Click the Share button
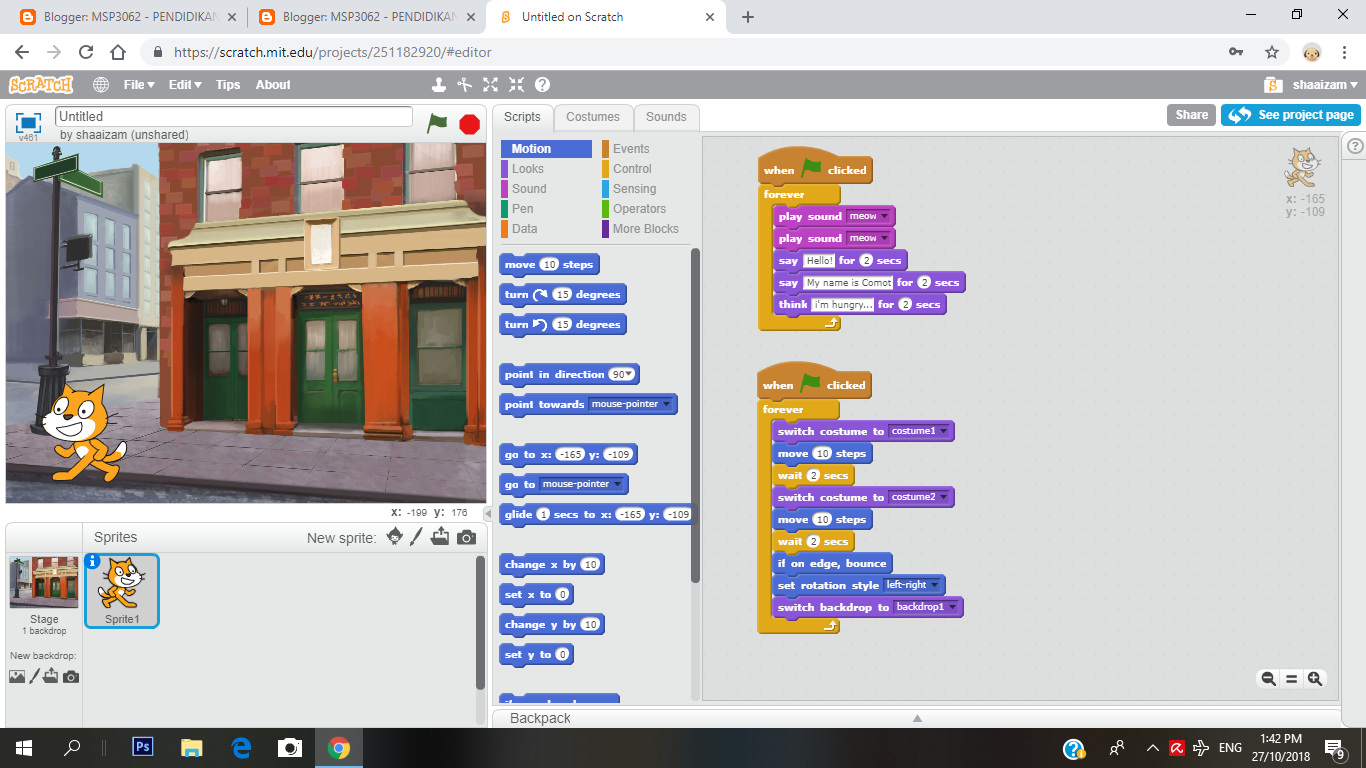 click(x=1191, y=115)
